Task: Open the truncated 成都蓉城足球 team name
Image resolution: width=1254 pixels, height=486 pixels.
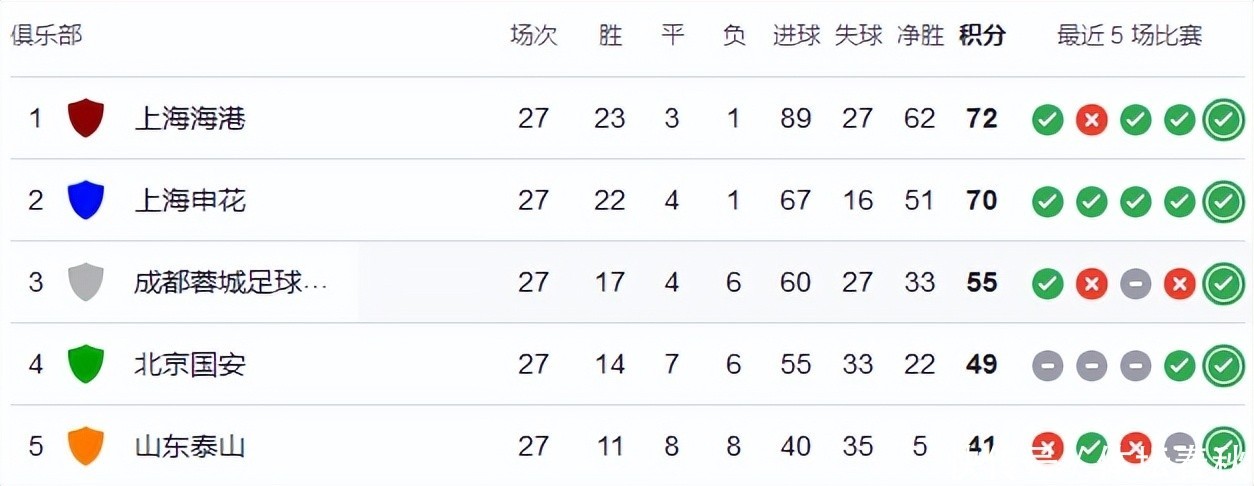Action: click(x=230, y=283)
